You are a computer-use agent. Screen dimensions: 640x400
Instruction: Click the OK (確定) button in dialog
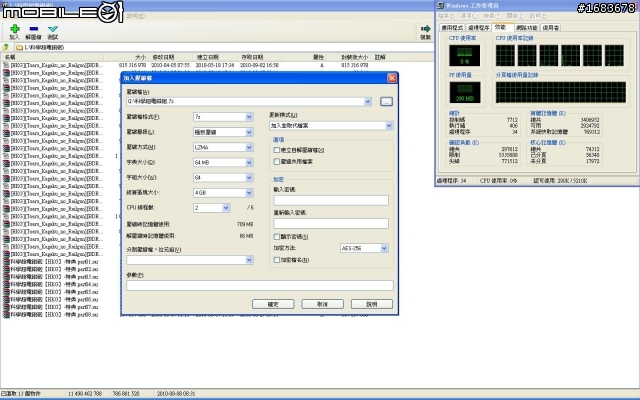[273, 304]
